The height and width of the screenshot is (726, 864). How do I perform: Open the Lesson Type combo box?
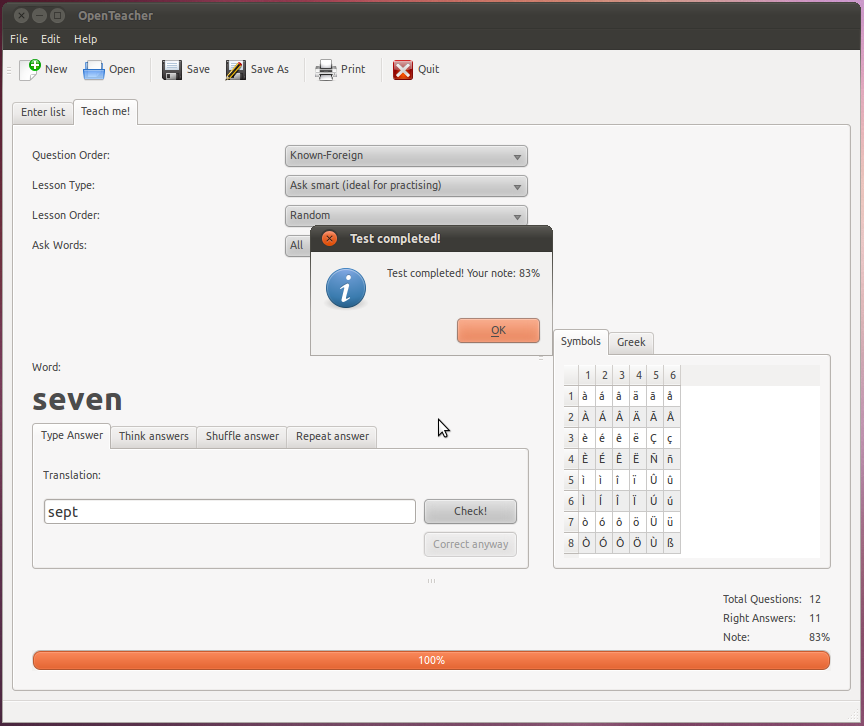point(406,186)
